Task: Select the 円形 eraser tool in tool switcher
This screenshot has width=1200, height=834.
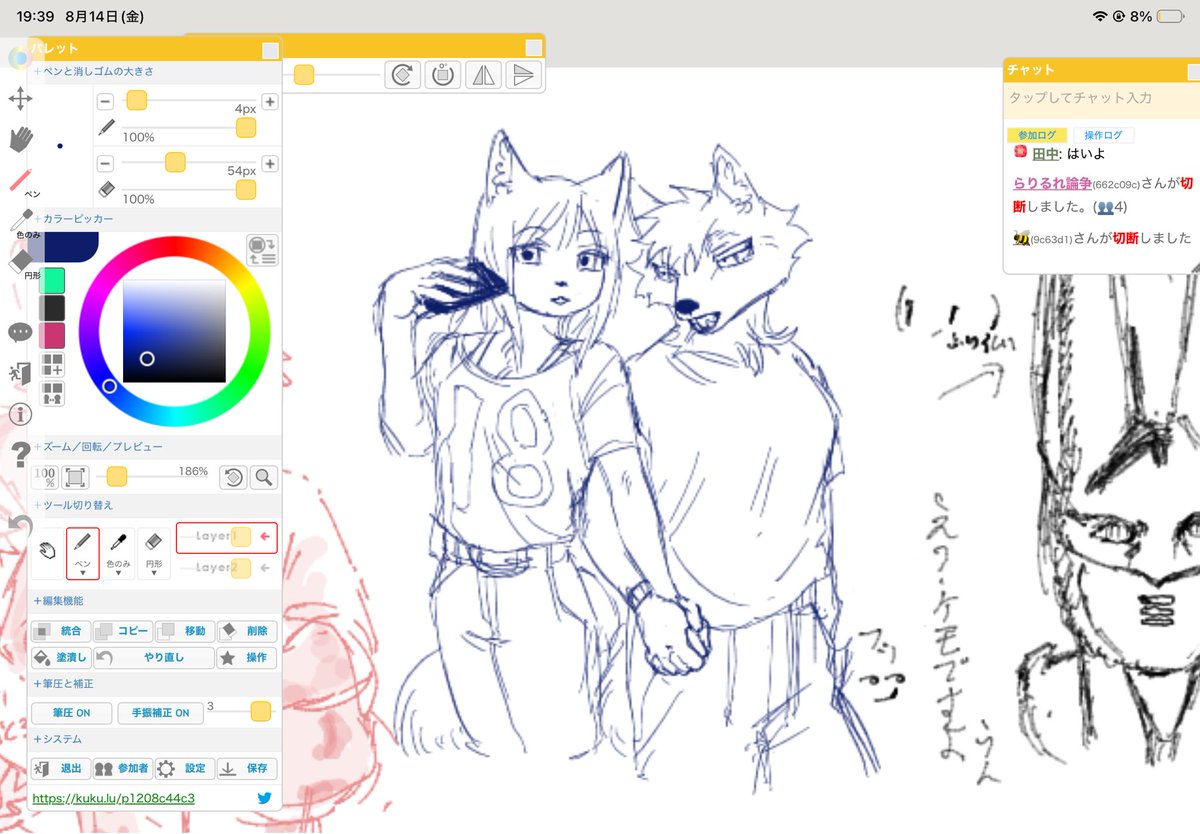Action: [154, 553]
